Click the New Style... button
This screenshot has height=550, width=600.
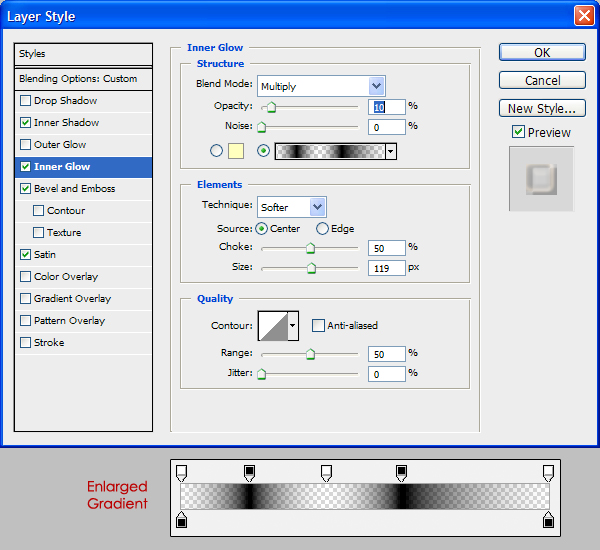click(x=542, y=108)
